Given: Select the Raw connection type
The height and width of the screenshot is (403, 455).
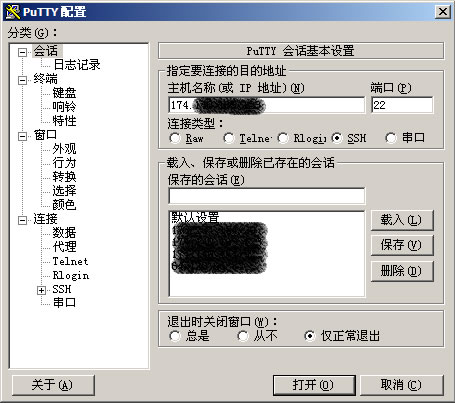Looking at the screenshot, I should coord(175,138).
